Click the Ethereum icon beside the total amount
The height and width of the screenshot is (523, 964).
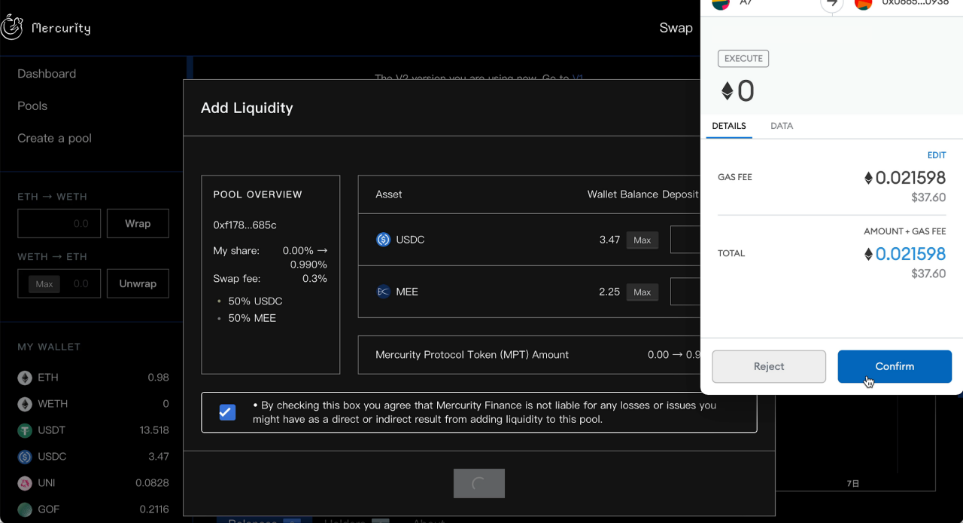pos(868,254)
